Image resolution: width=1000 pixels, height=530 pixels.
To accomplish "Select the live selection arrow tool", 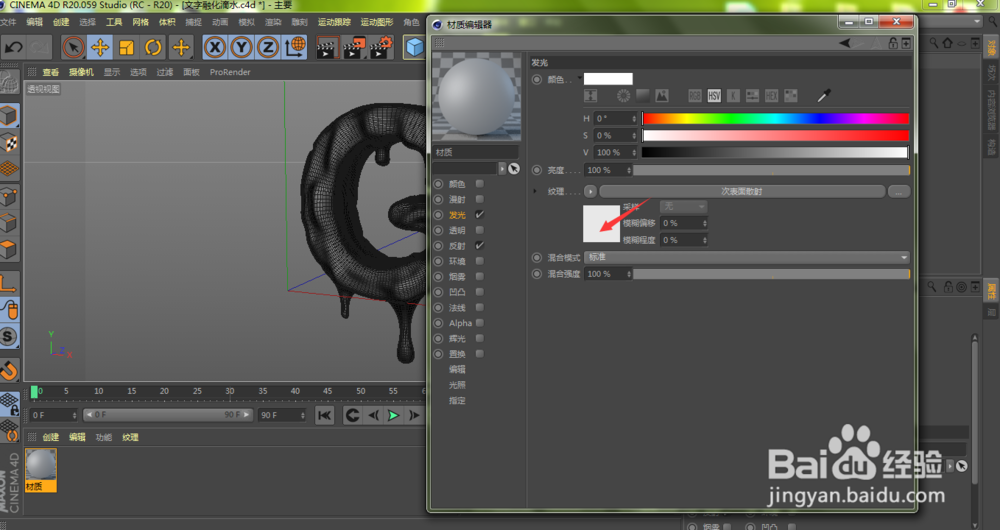I will pyautogui.click(x=73, y=47).
